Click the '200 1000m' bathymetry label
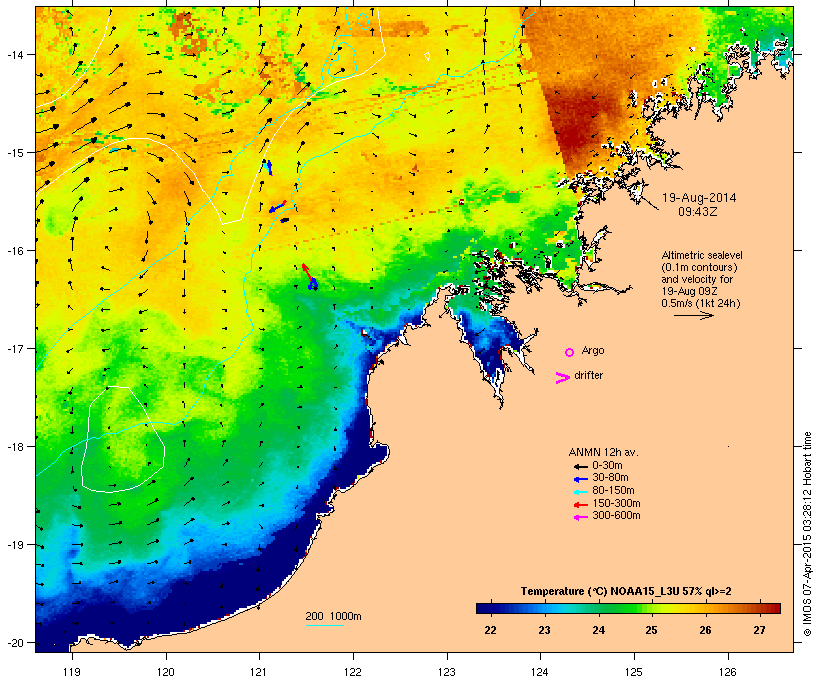This screenshot has height=680, width=820. pyautogui.click(x=333, y=616)
